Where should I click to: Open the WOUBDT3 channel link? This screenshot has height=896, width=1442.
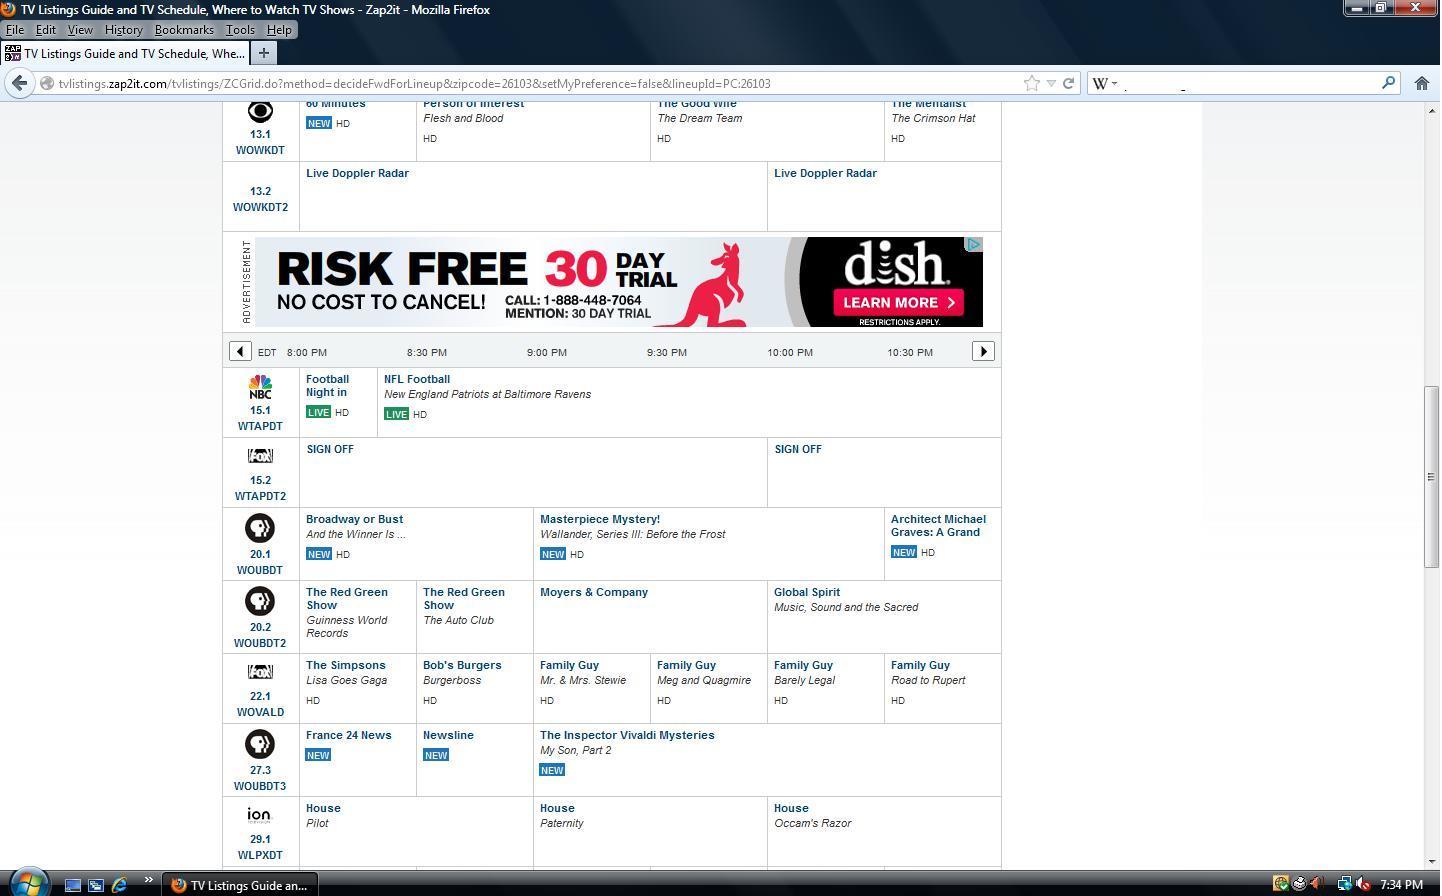click(260, 786)
